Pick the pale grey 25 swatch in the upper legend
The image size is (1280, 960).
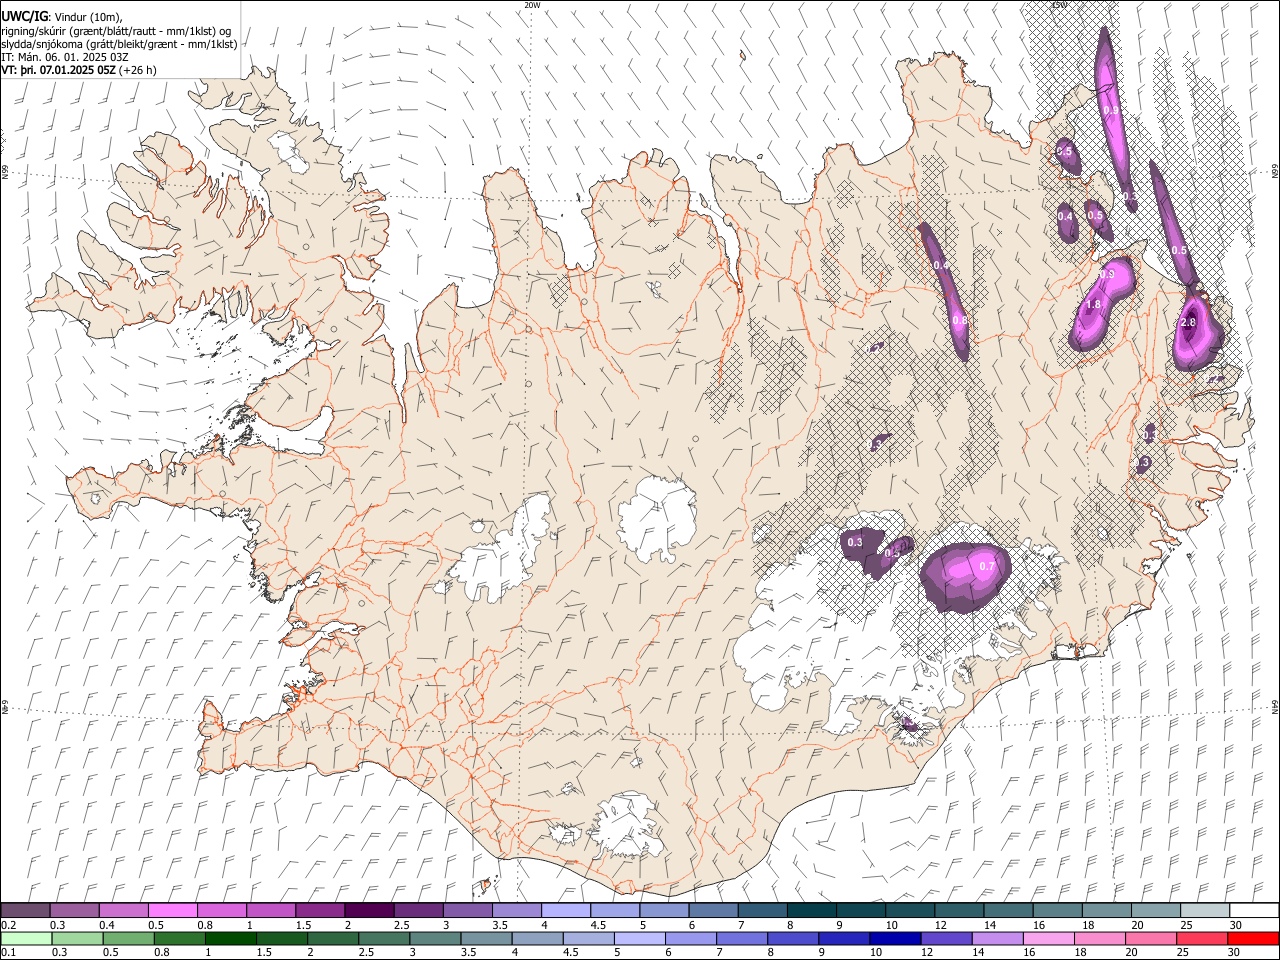pos(1204,911)
